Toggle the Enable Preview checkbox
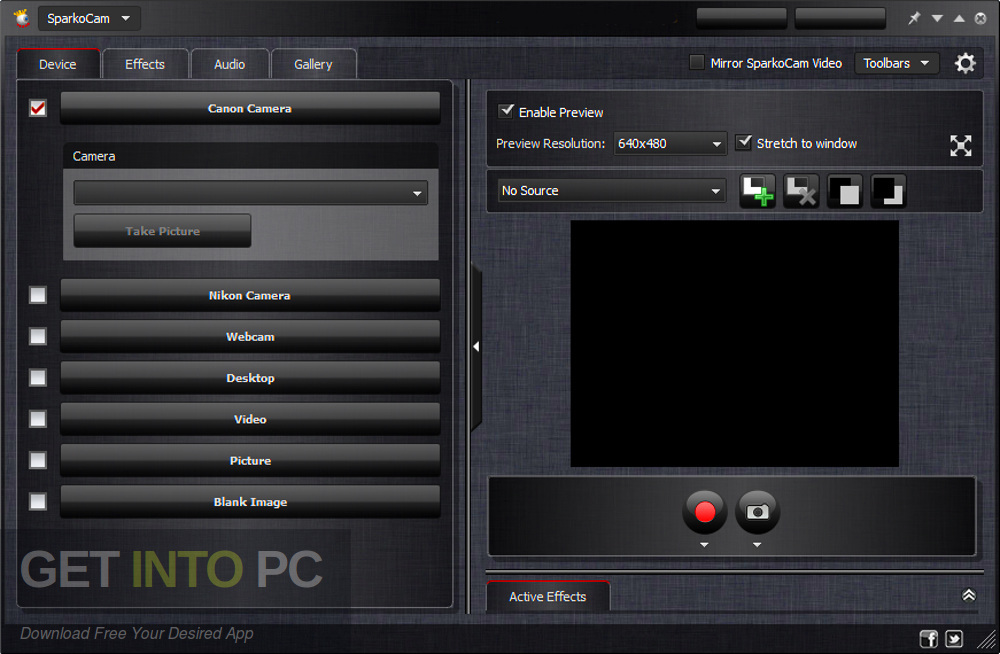This screenshot has width=1000, height=654. (x=506, y=111)
